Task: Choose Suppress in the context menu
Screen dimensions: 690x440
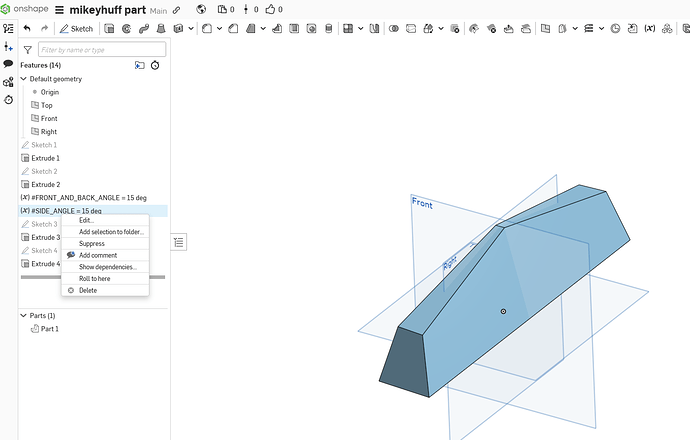Action: click(105, 243)
